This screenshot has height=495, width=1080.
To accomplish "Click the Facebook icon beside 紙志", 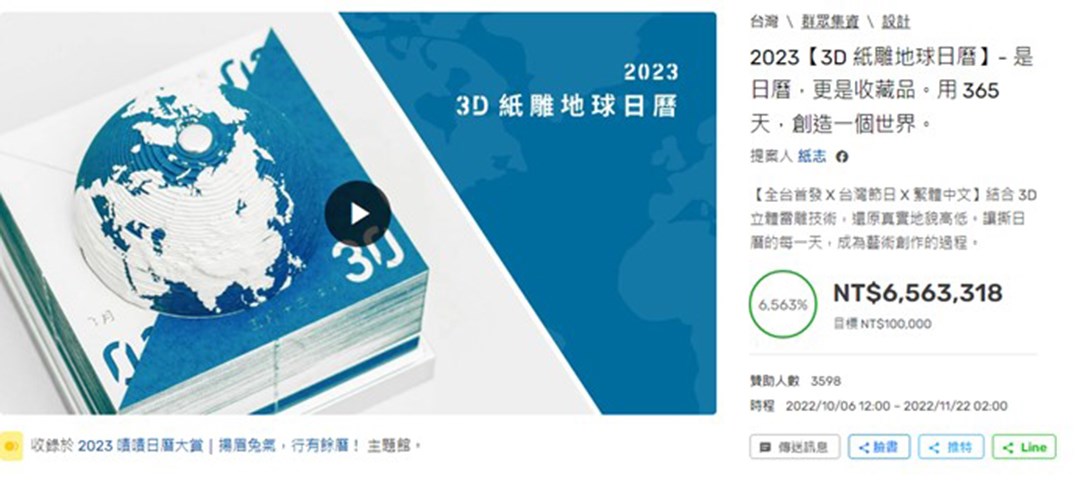I will [842, 157].
